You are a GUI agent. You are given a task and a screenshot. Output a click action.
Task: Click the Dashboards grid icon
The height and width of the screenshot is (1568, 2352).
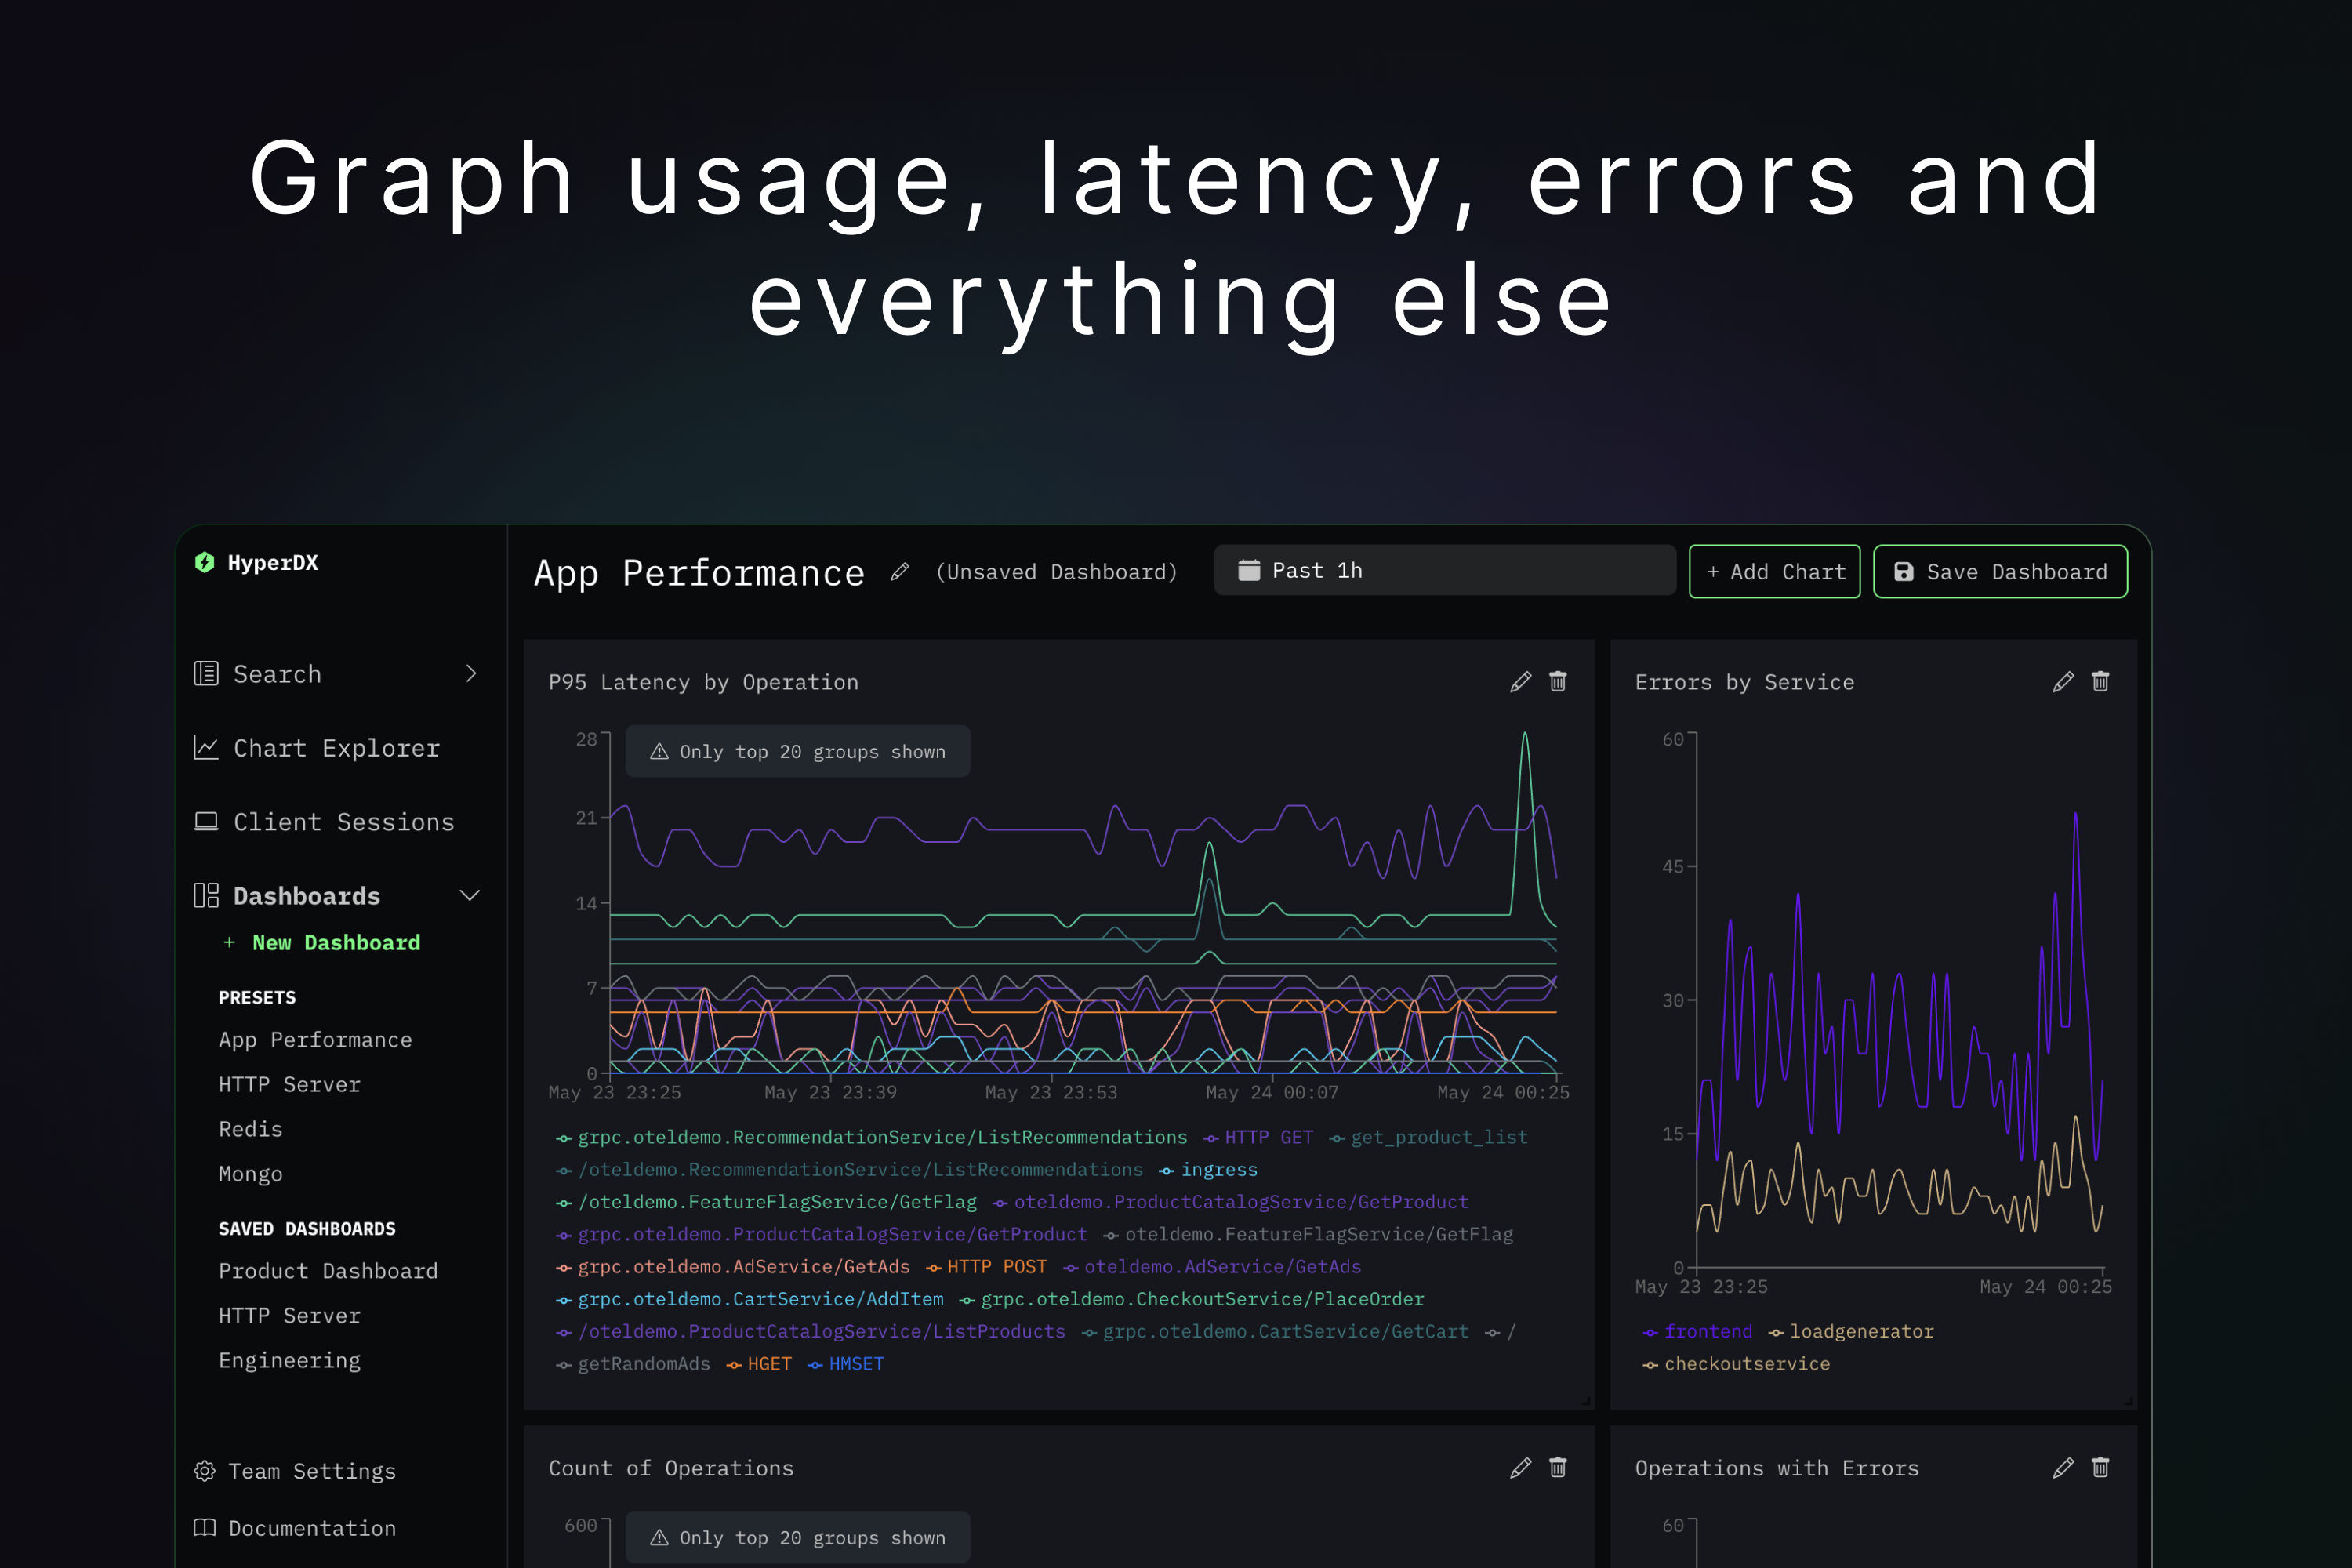point(206,896)
